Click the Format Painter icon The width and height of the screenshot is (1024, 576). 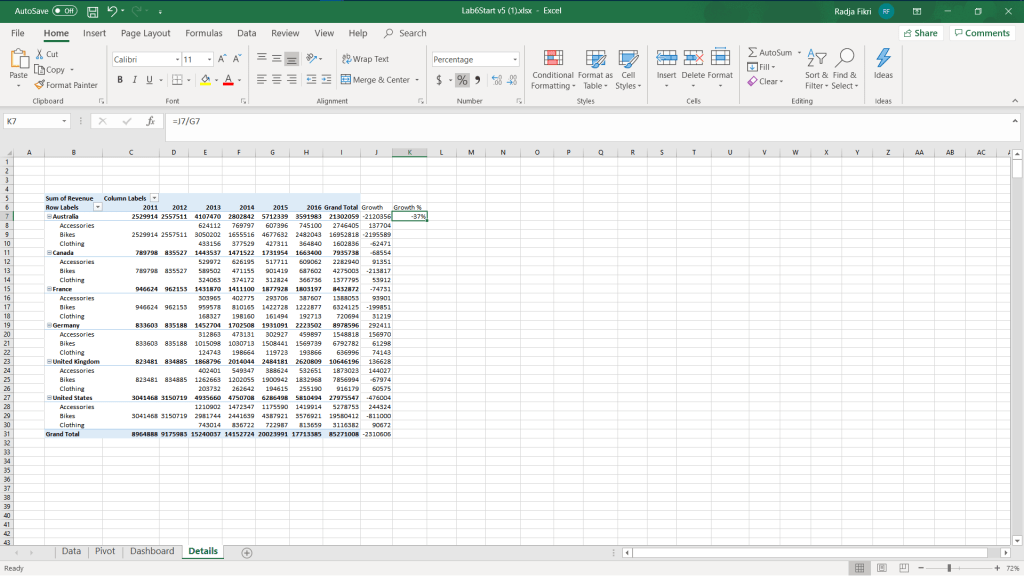click(40, 85)
